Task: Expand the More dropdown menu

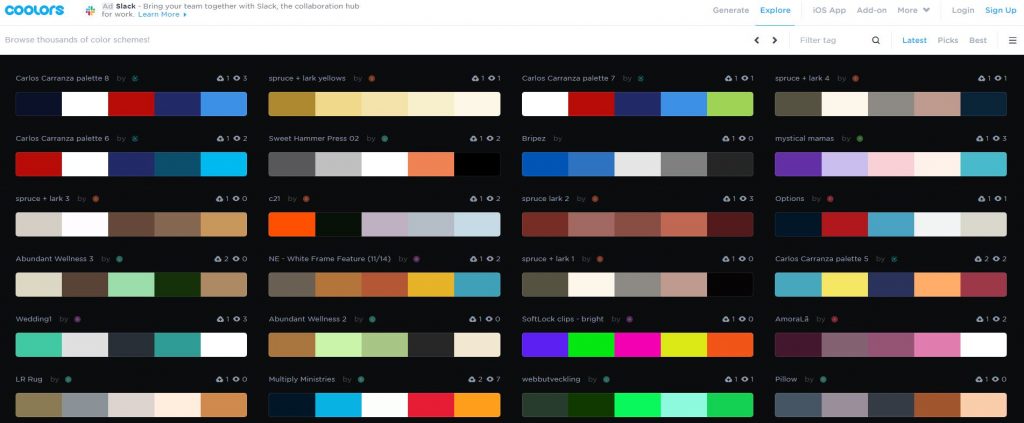Action: (913, 10)
